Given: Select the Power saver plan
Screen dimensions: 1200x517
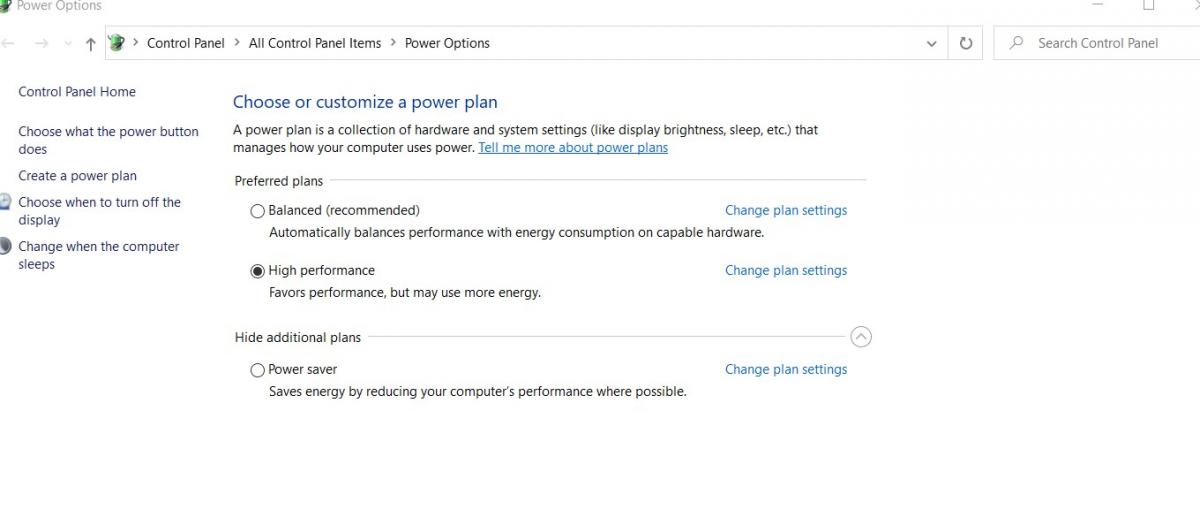Looking at the screenshot, I should coord(258,370).
